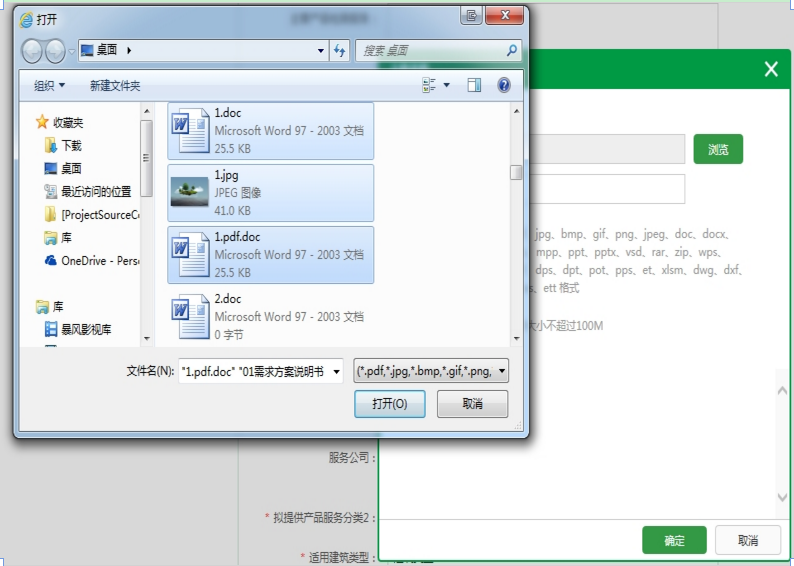Select 桌面 in the sidebar
Image resolution: width=794 pixels, height=566 pixels.
tap(63, 169)
